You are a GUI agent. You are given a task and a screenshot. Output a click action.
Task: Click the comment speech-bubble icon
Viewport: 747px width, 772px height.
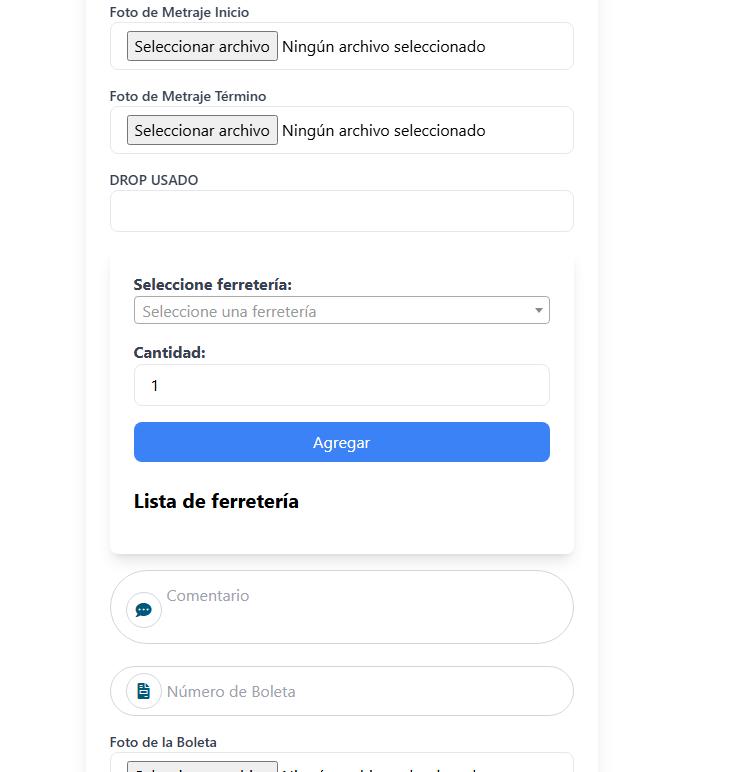coord(144,609)
